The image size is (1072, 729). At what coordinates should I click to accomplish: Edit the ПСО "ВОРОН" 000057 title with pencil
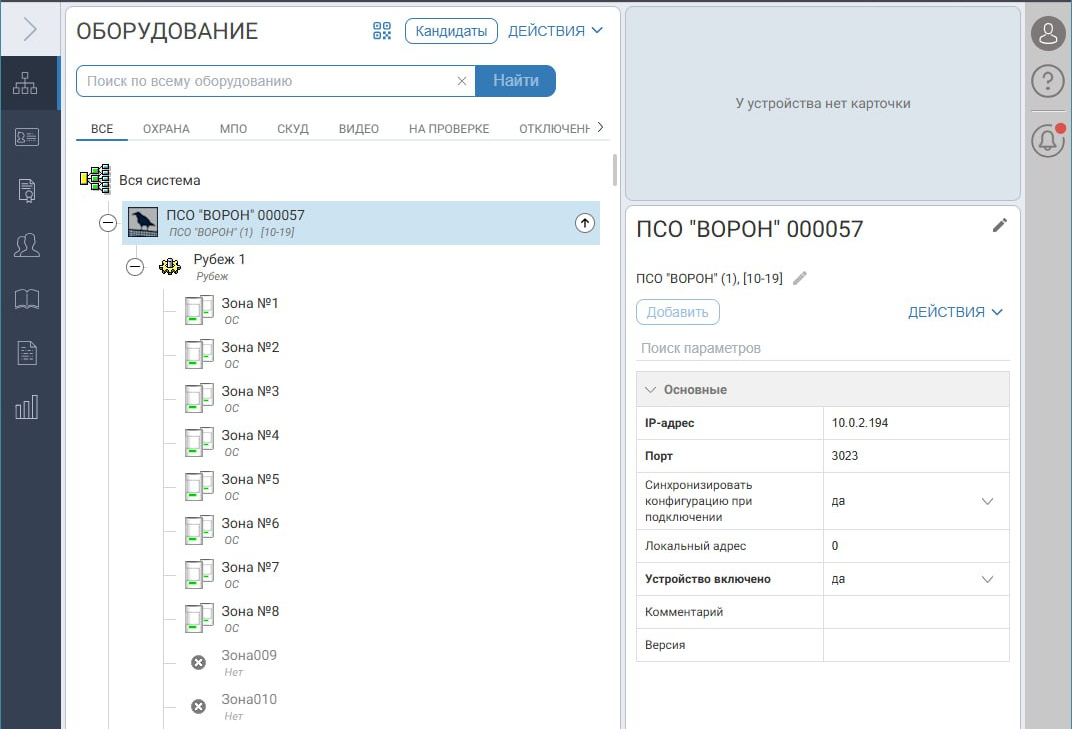(x=999, y=226)
